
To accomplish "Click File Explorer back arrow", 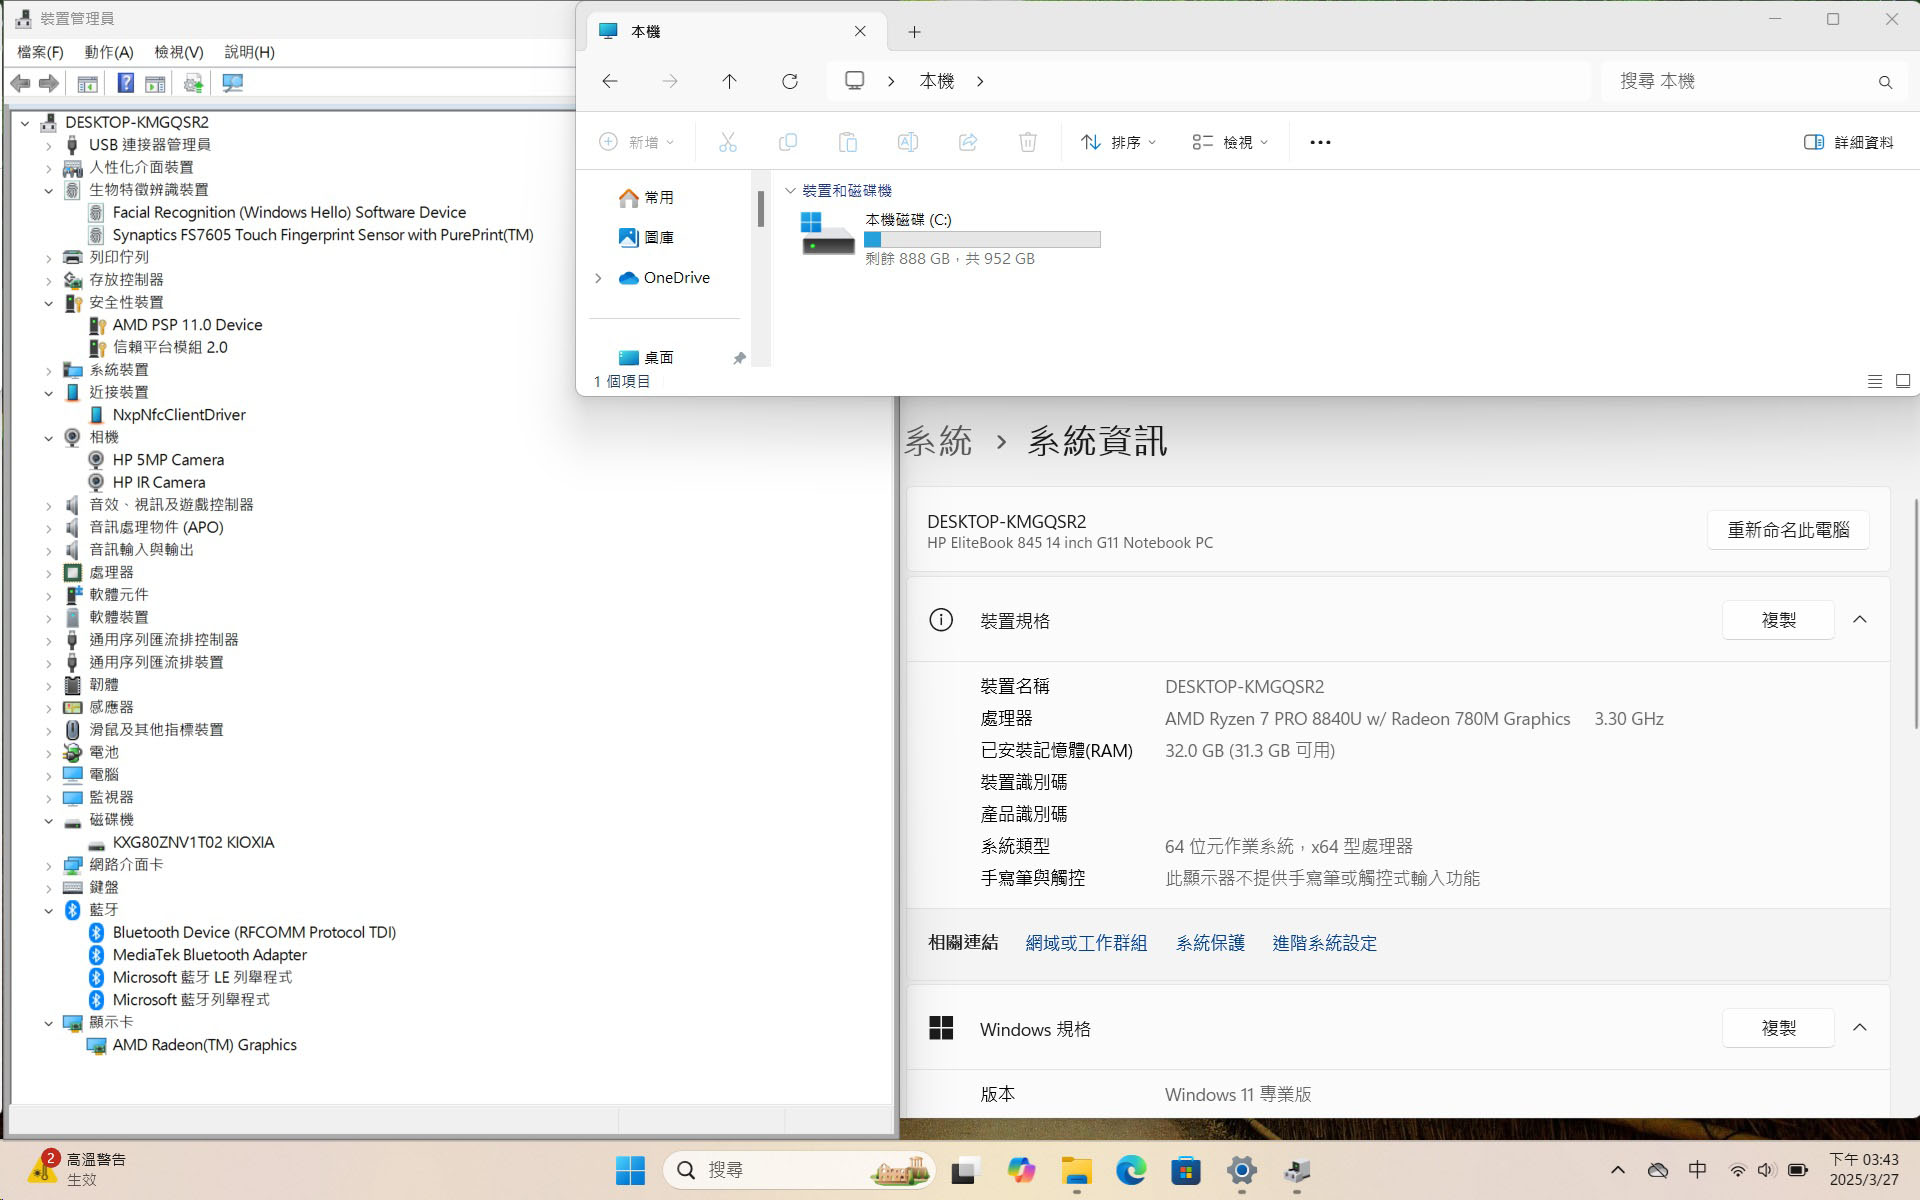I will [x=610, y=81].
